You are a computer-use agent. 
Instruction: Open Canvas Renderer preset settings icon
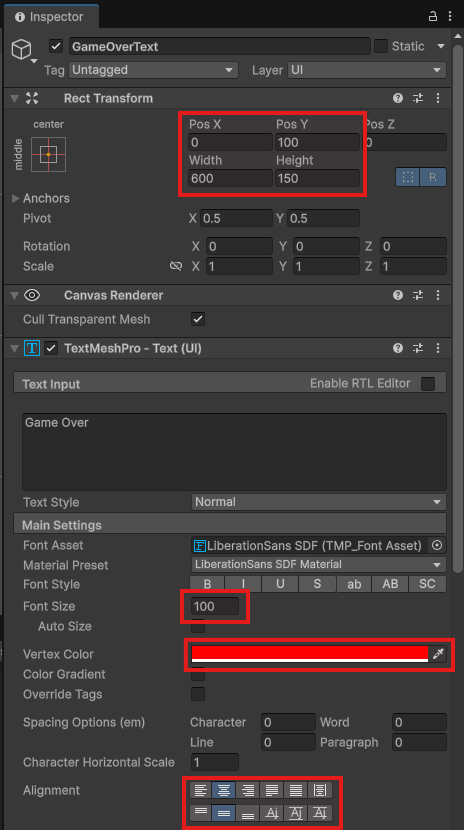pyautogui.click(x=418, y=295)
